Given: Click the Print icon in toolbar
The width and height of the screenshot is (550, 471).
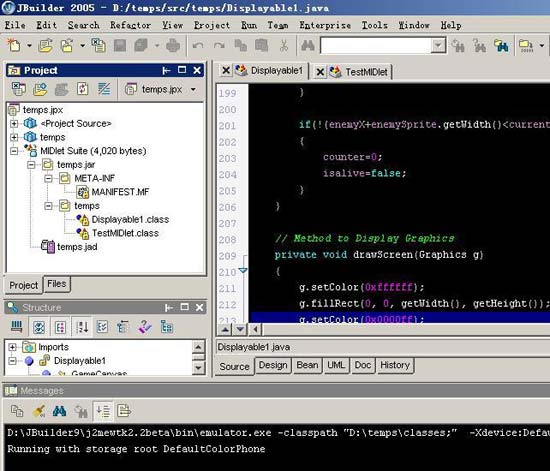Looking at the screenshot, I should tap(173, 46).
